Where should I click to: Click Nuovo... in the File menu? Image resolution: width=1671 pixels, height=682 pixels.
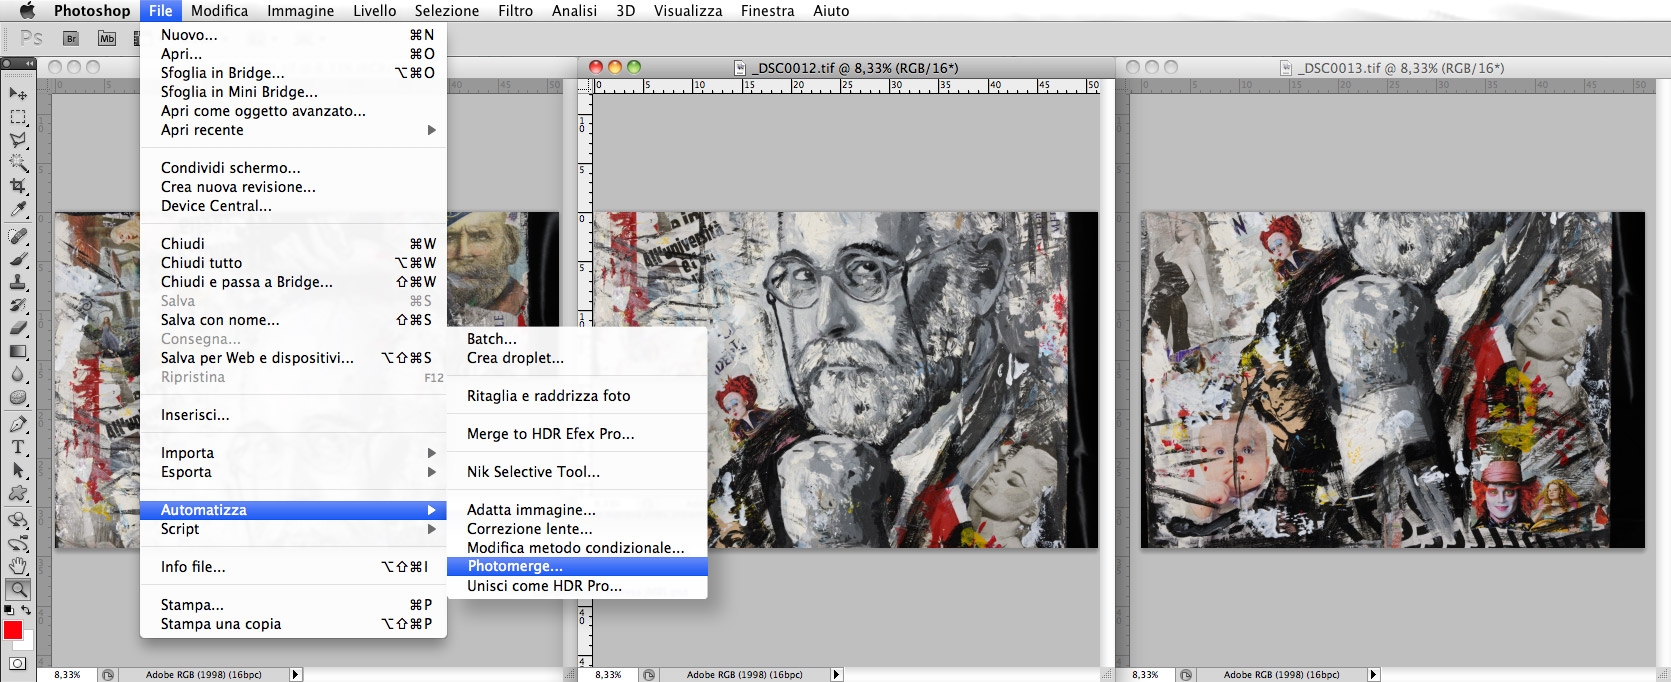tap(293, 35)
